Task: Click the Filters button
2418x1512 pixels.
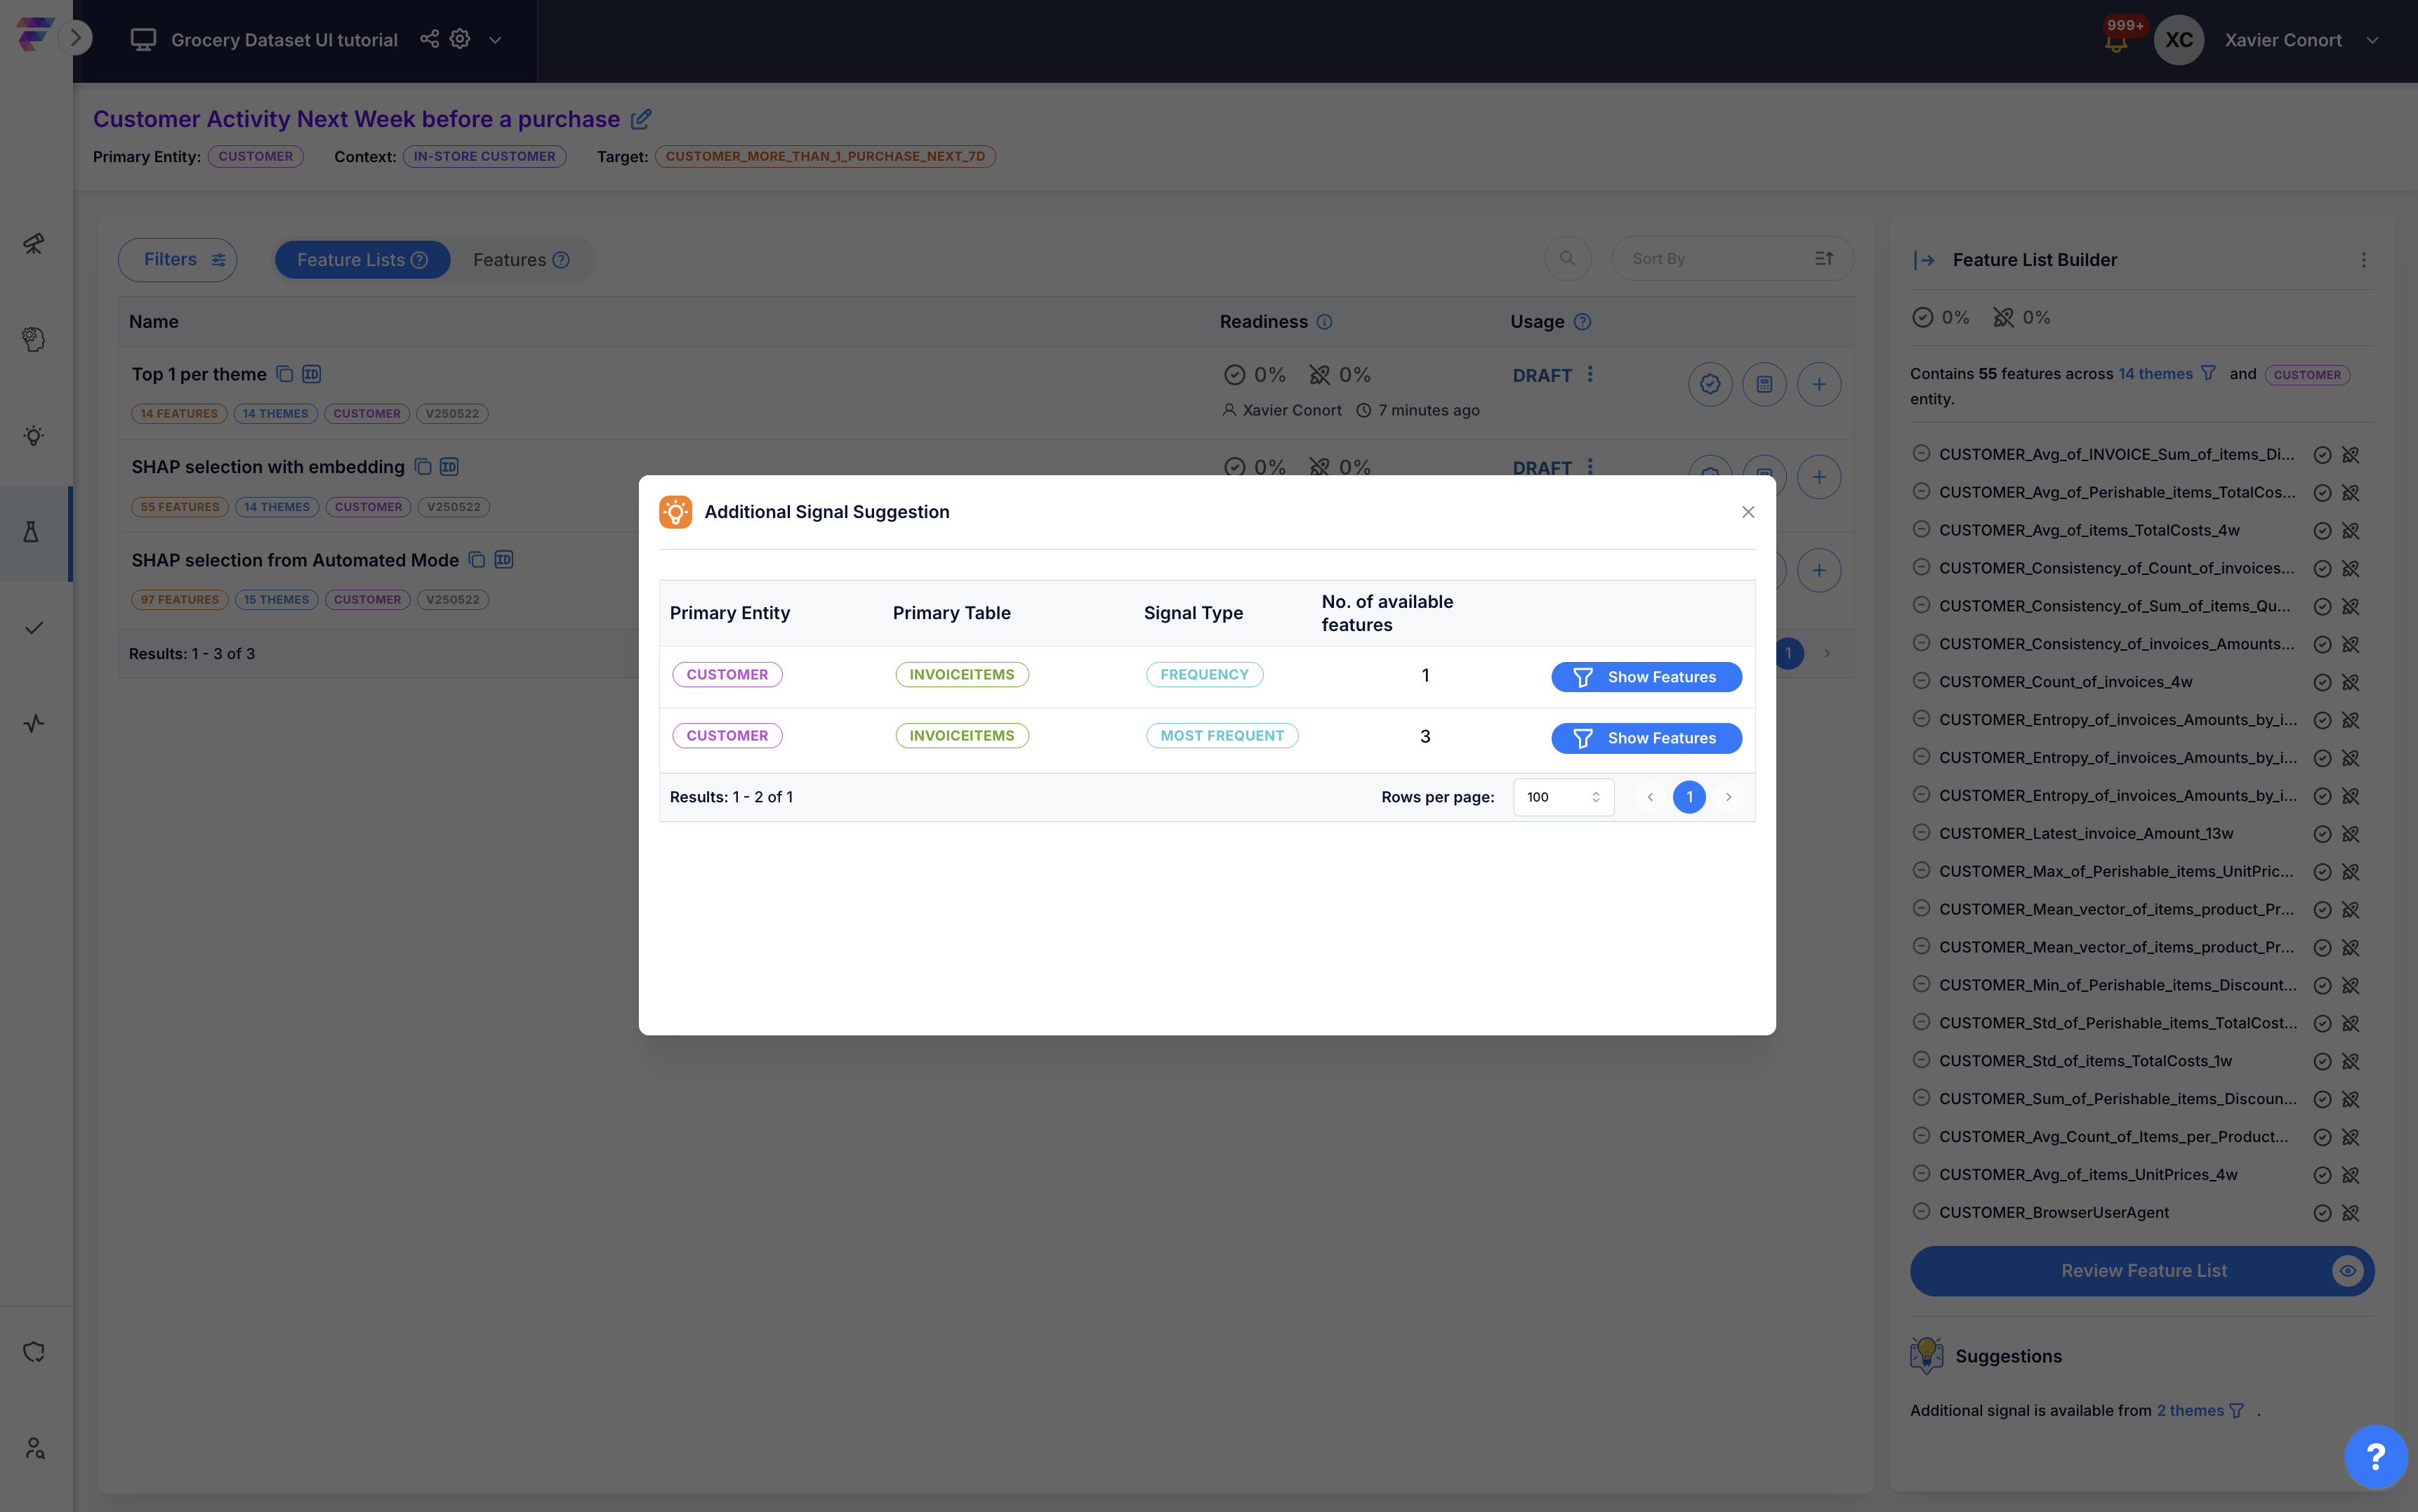Action: point(178,259)
